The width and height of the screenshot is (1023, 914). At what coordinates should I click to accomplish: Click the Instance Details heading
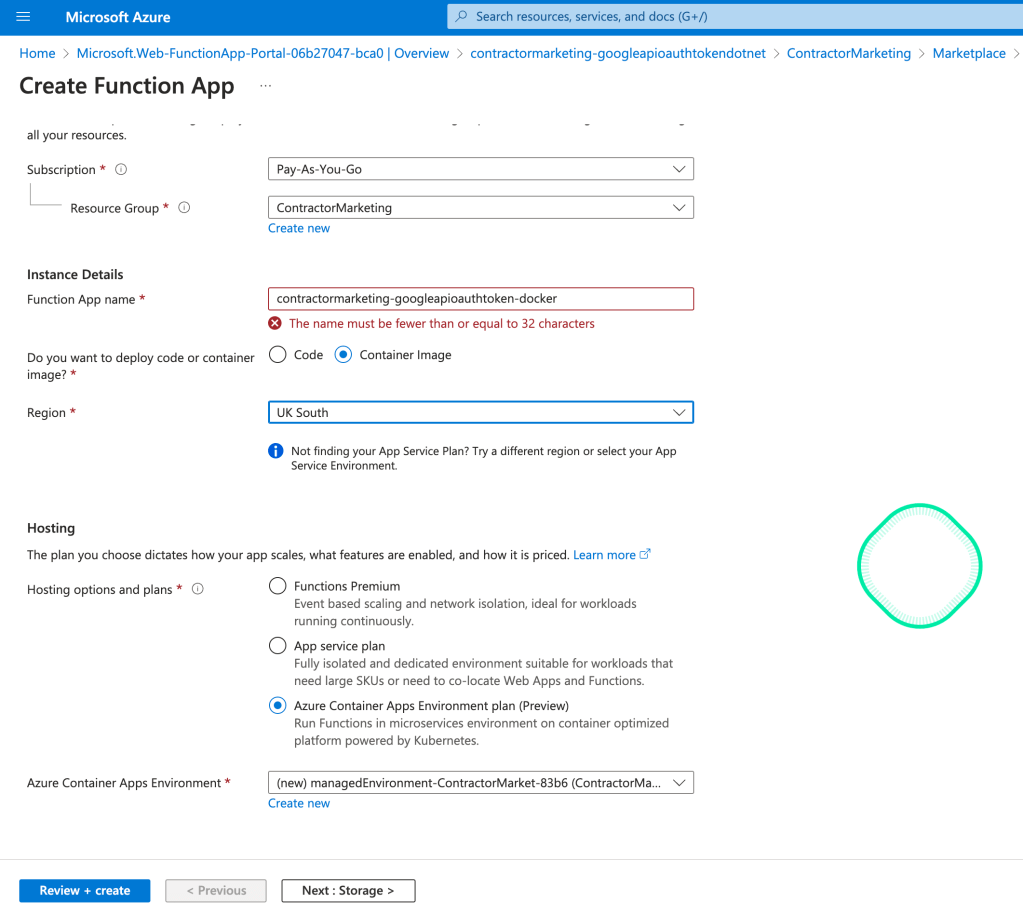click(75, 275)
